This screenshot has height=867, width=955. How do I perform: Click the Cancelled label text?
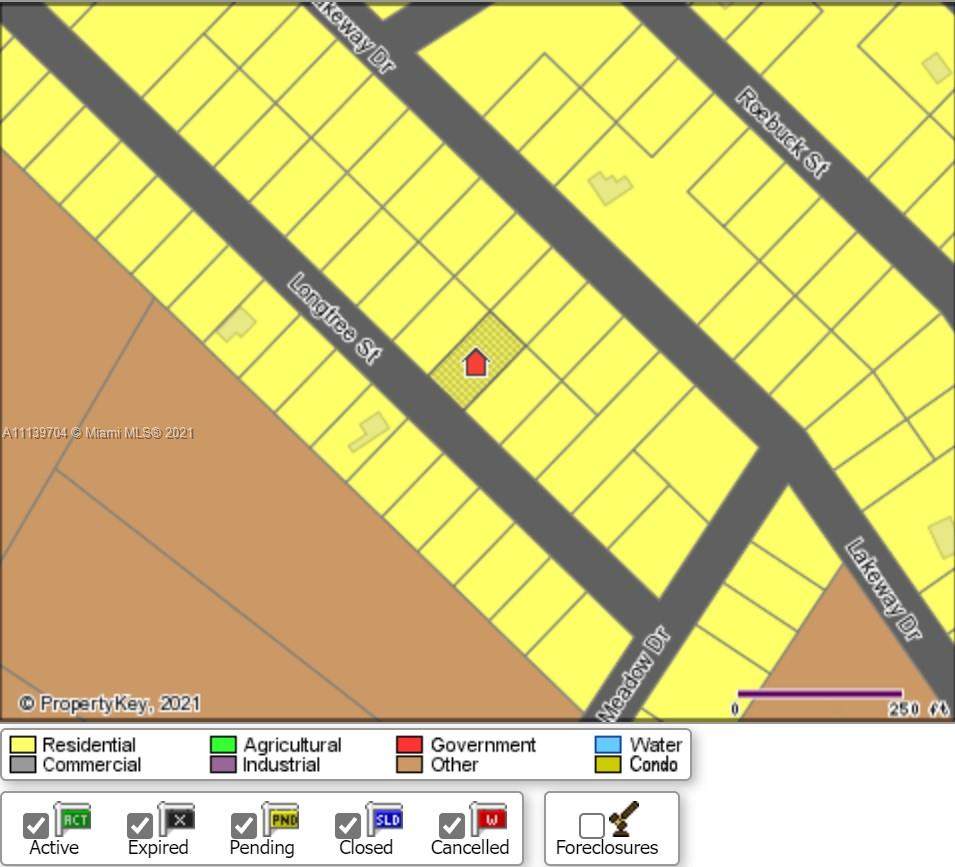pos(470,848)
